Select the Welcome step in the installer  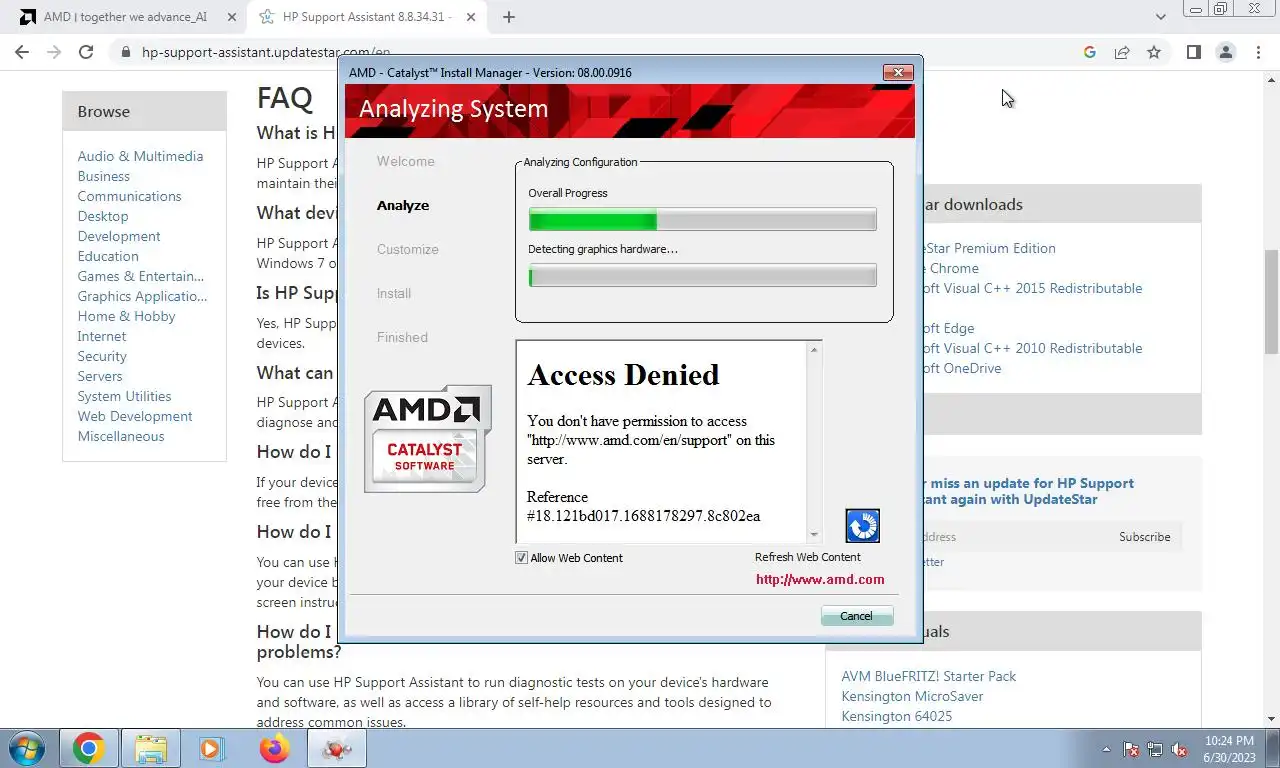coord(405,161)
